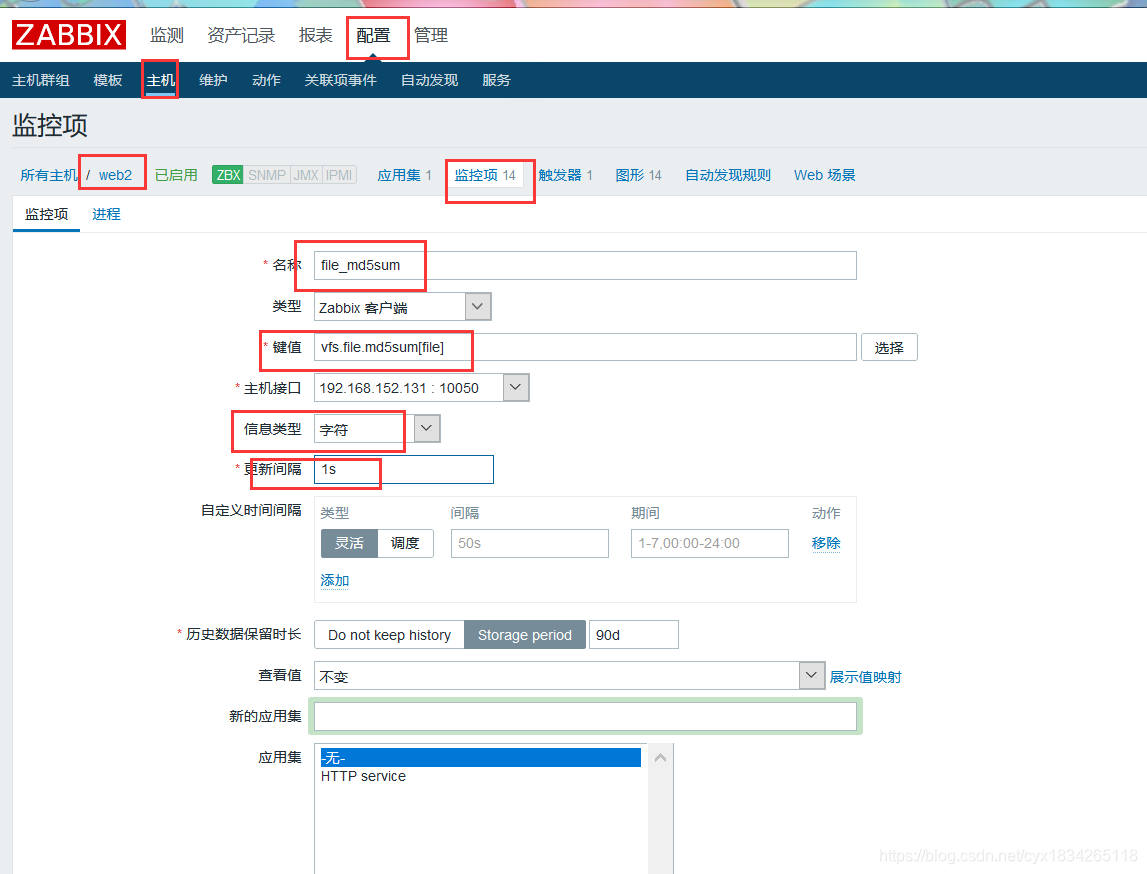The image size is (1147, 874).
Task: Open the 监测 top menu
Action: coord(167,35)
